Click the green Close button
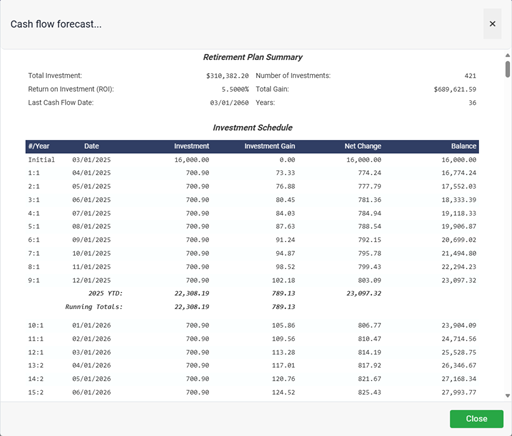The height and width of the screenshot is (436, 512). click(x=476, y=419)
